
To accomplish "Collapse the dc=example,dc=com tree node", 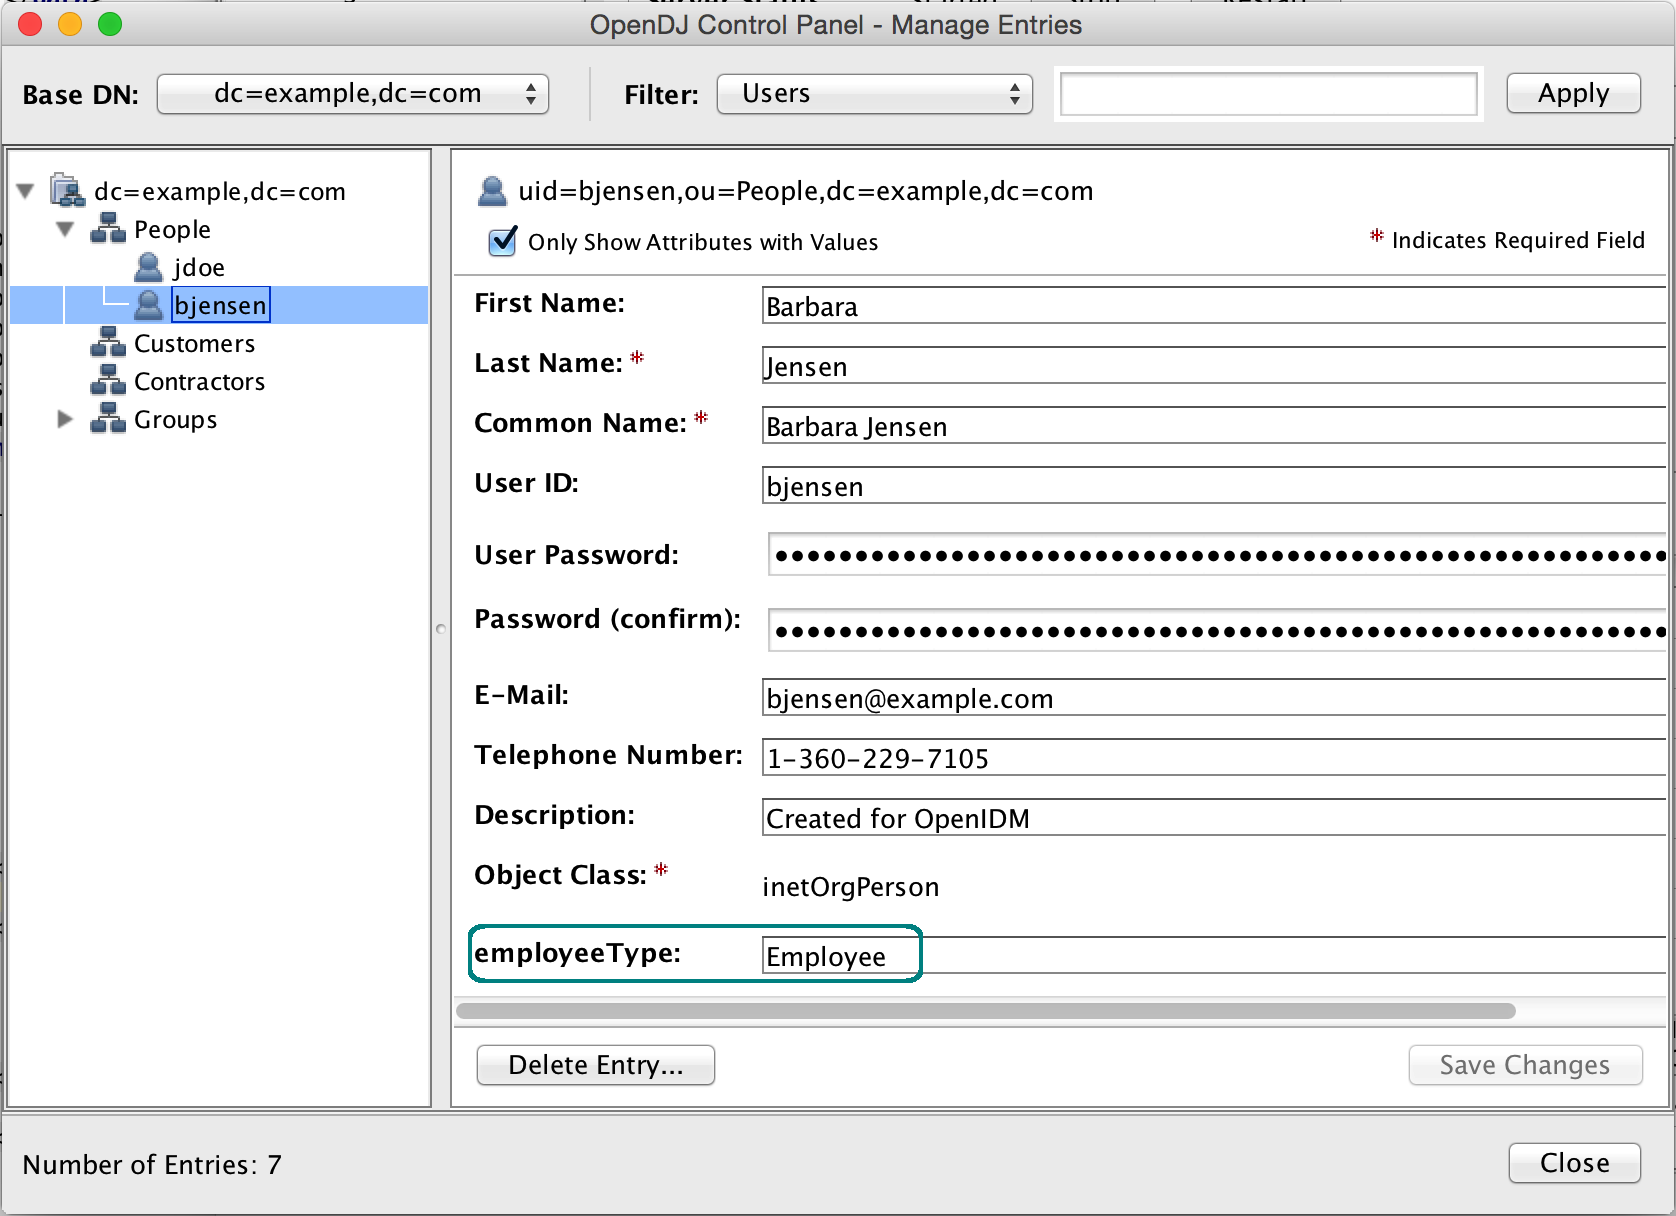I will click(x=26, y=190).
